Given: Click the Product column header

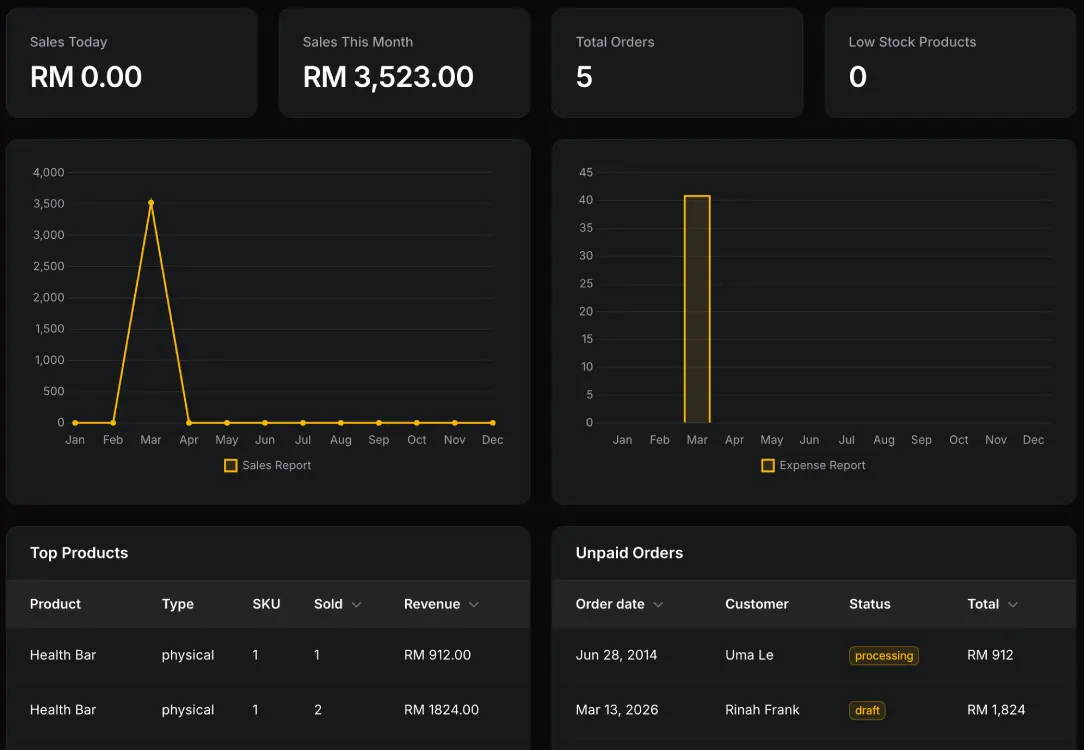Looking at the screenshot, I should [x=55, y=604].
